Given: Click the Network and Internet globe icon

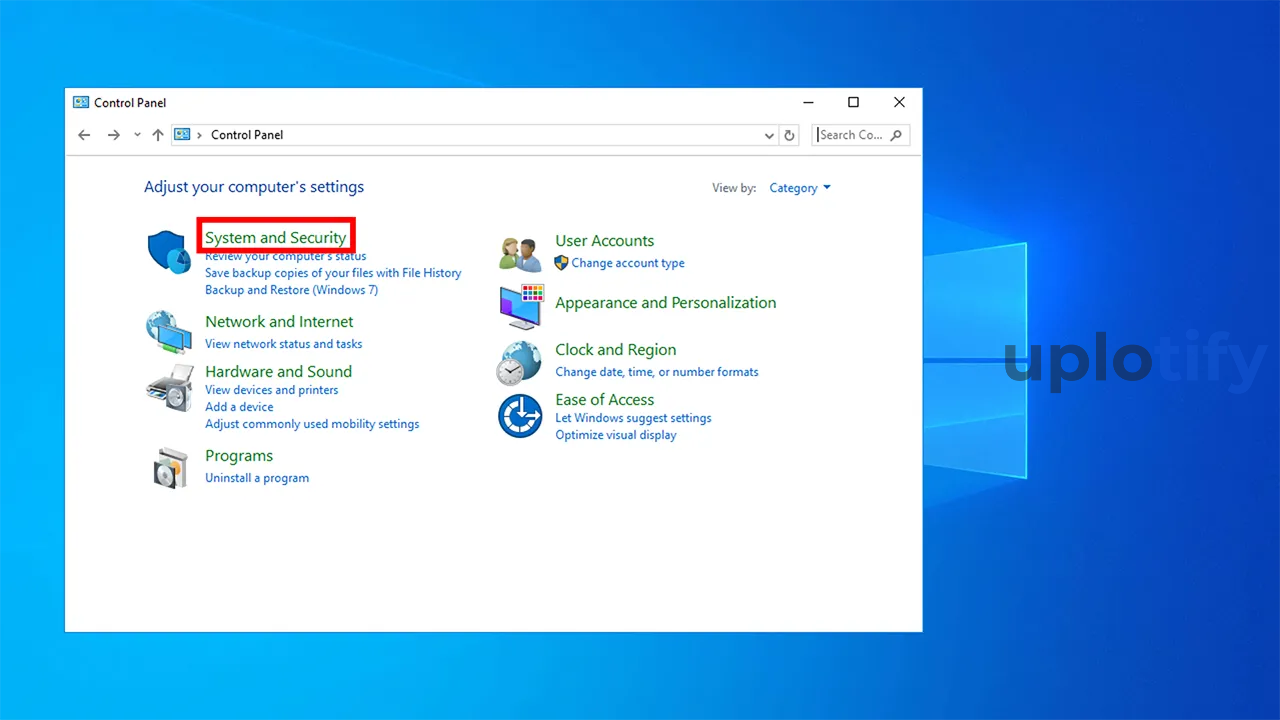Looking at the screenshot, I should point(169,332).
